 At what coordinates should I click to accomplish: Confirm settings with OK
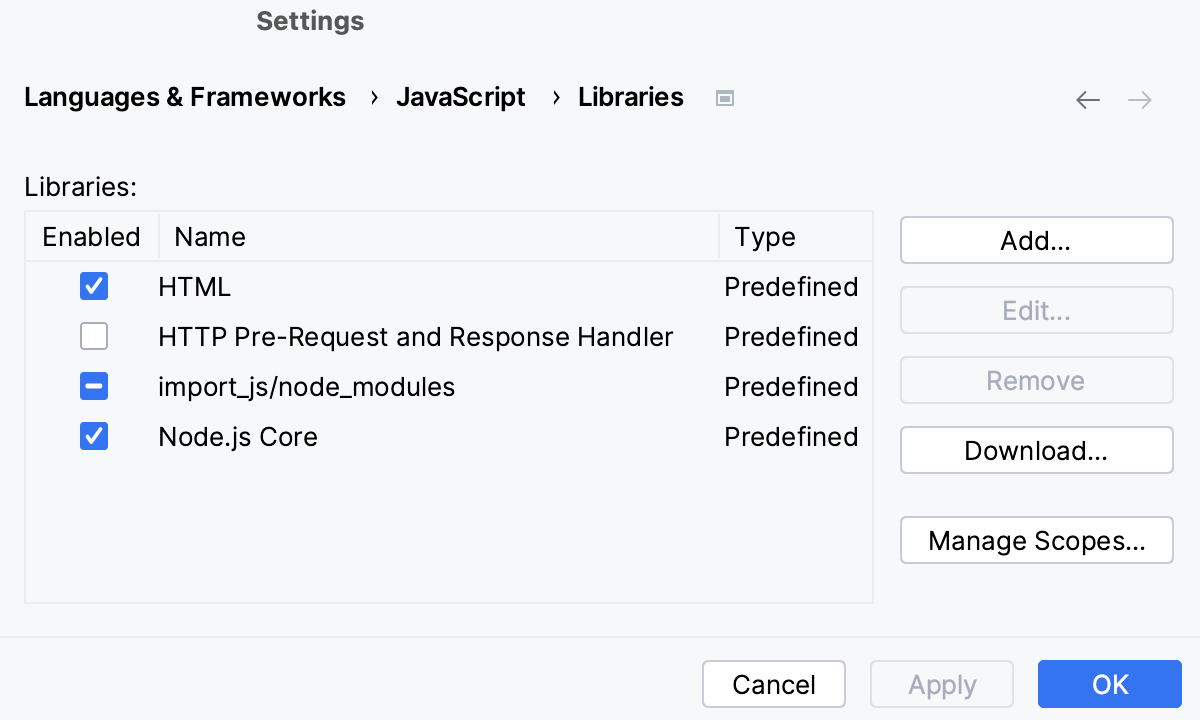coord(1109,684)
